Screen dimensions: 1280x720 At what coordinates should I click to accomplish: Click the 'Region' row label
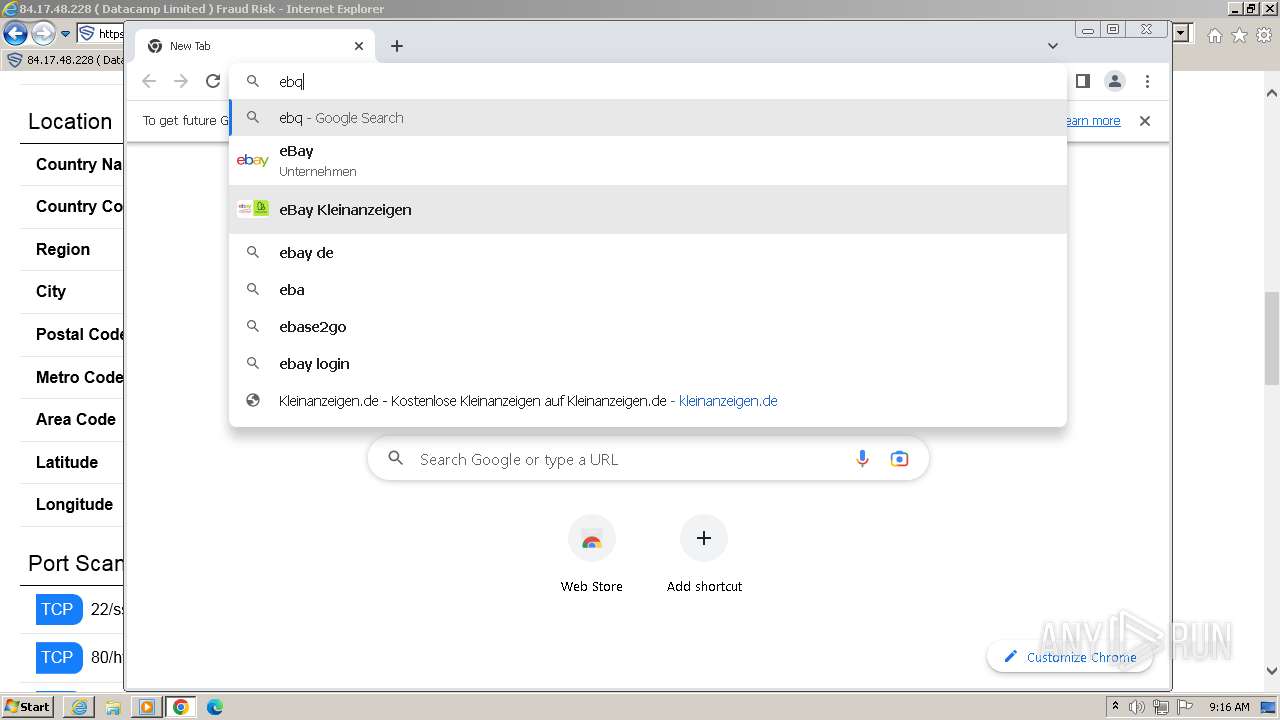click(x=63, y=249)
